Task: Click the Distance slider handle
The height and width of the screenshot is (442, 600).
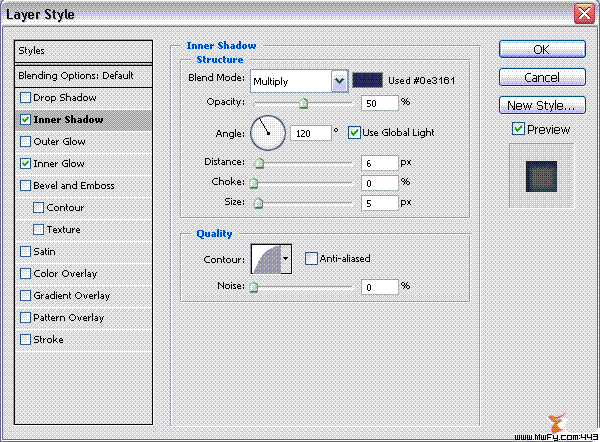Action: [x=259, y=163]
